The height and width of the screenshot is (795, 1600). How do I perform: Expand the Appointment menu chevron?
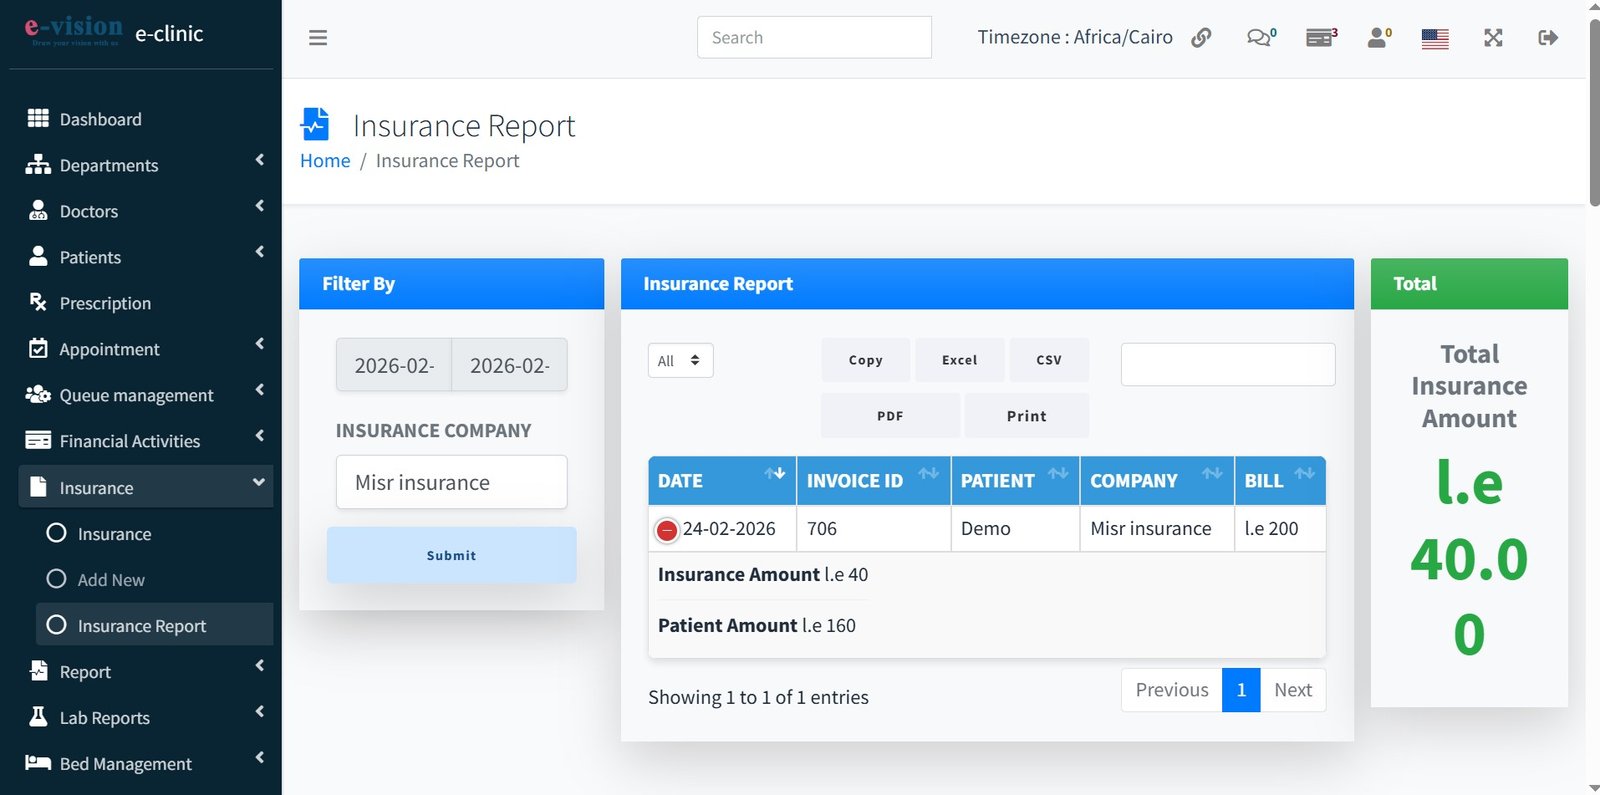pos(260,344)
